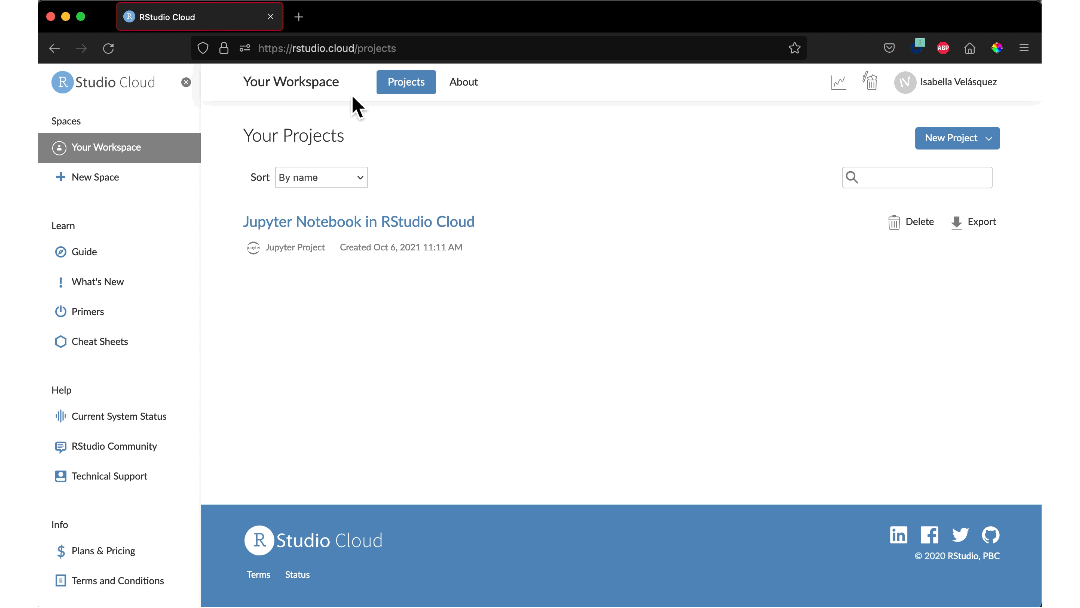This screenshot has height=608, width=1080.
Task: Click the What's New sidebar item
Action: pyautogui.click(x=95, y=281)
